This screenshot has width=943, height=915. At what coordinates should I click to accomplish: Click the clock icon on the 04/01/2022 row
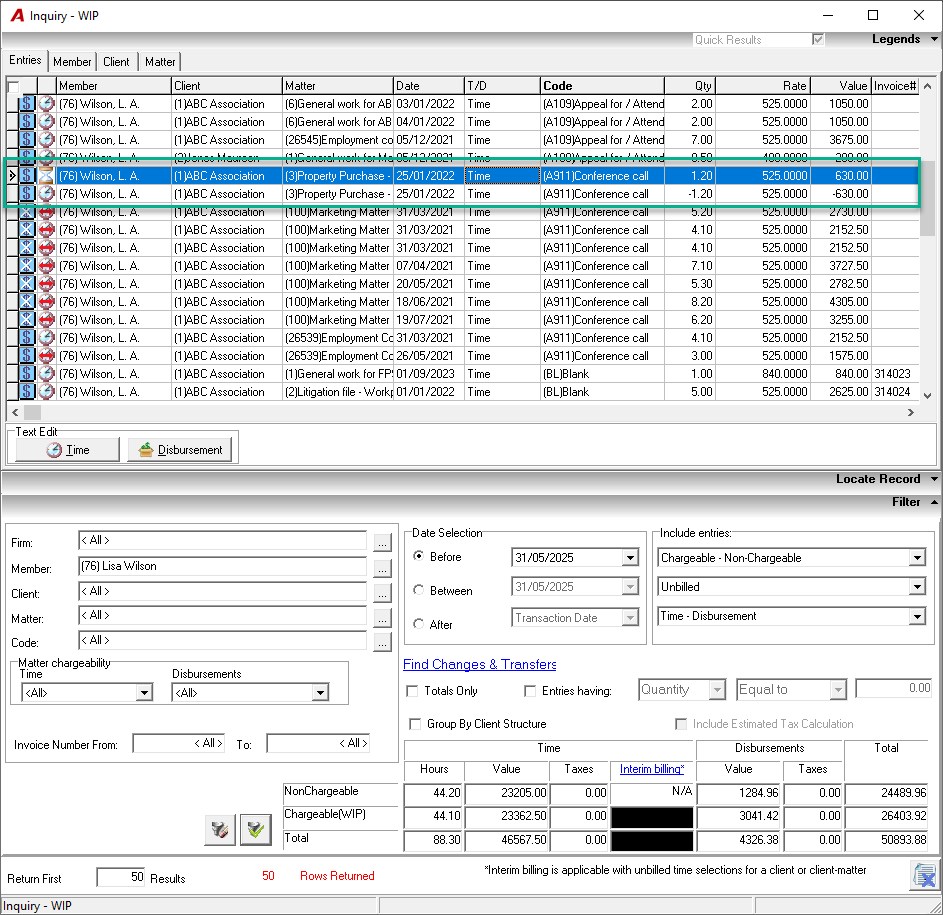[46, 122]
